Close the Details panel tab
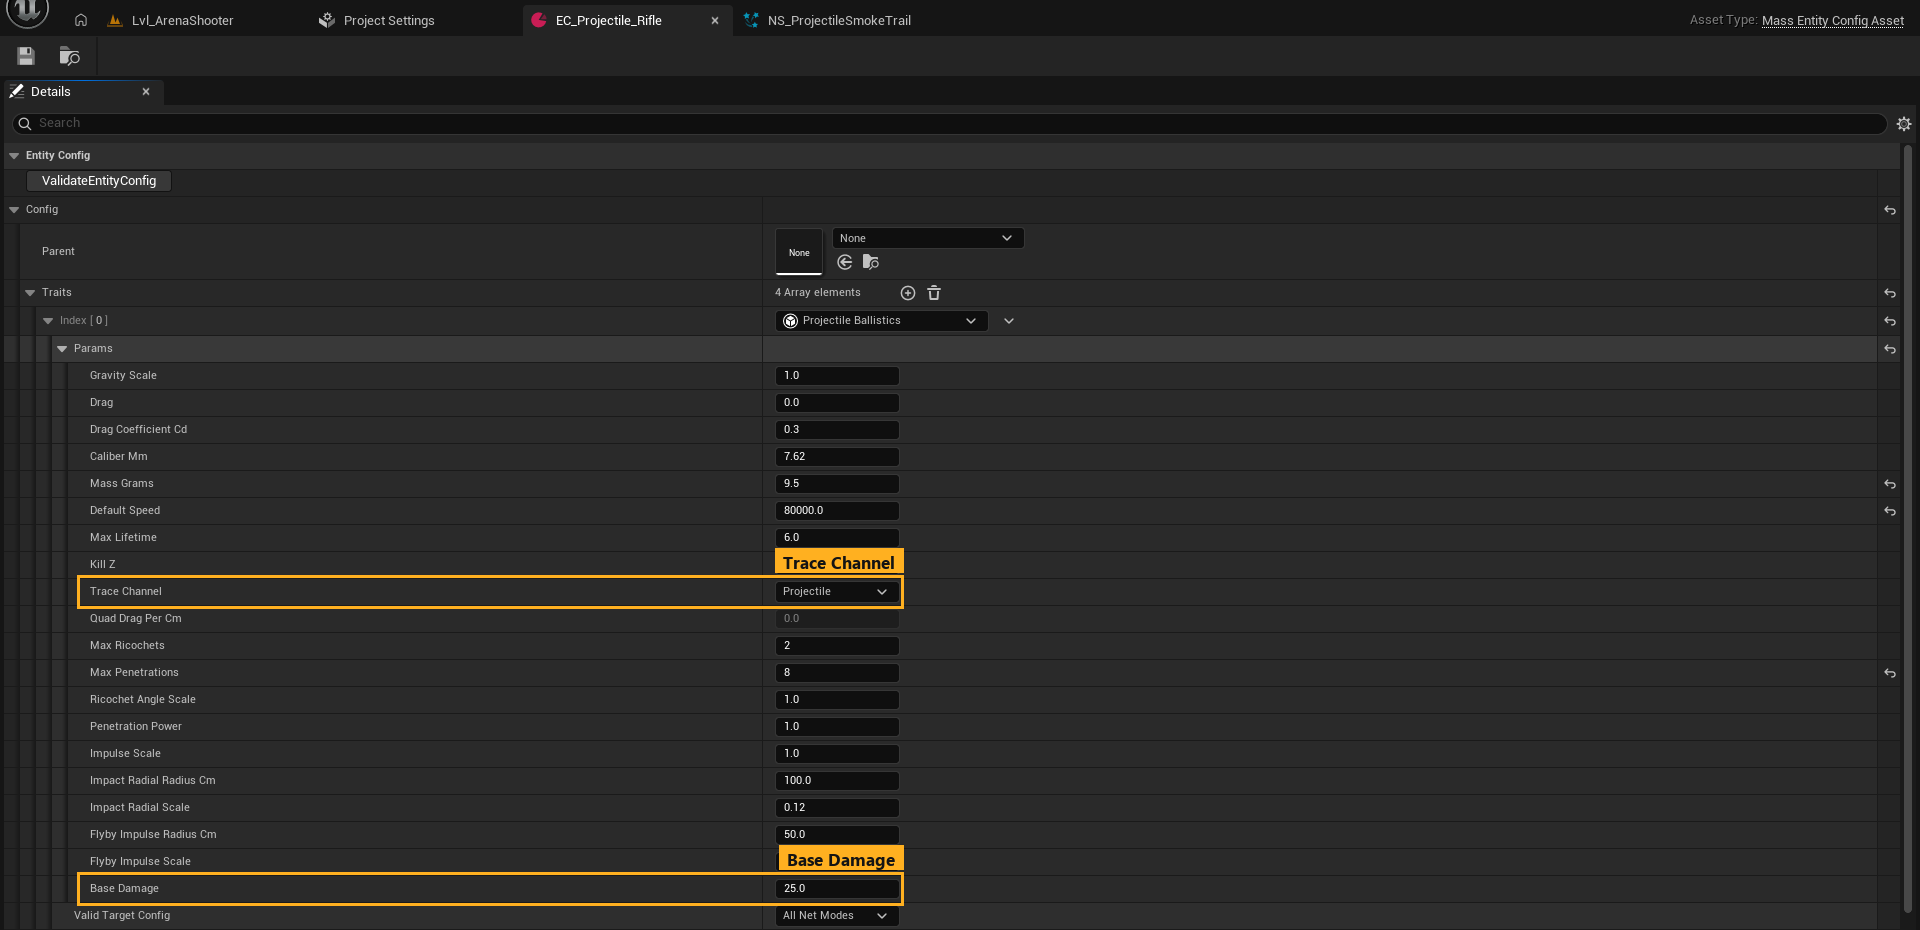This screenshot has width=1920, height=930. [146, 92]
